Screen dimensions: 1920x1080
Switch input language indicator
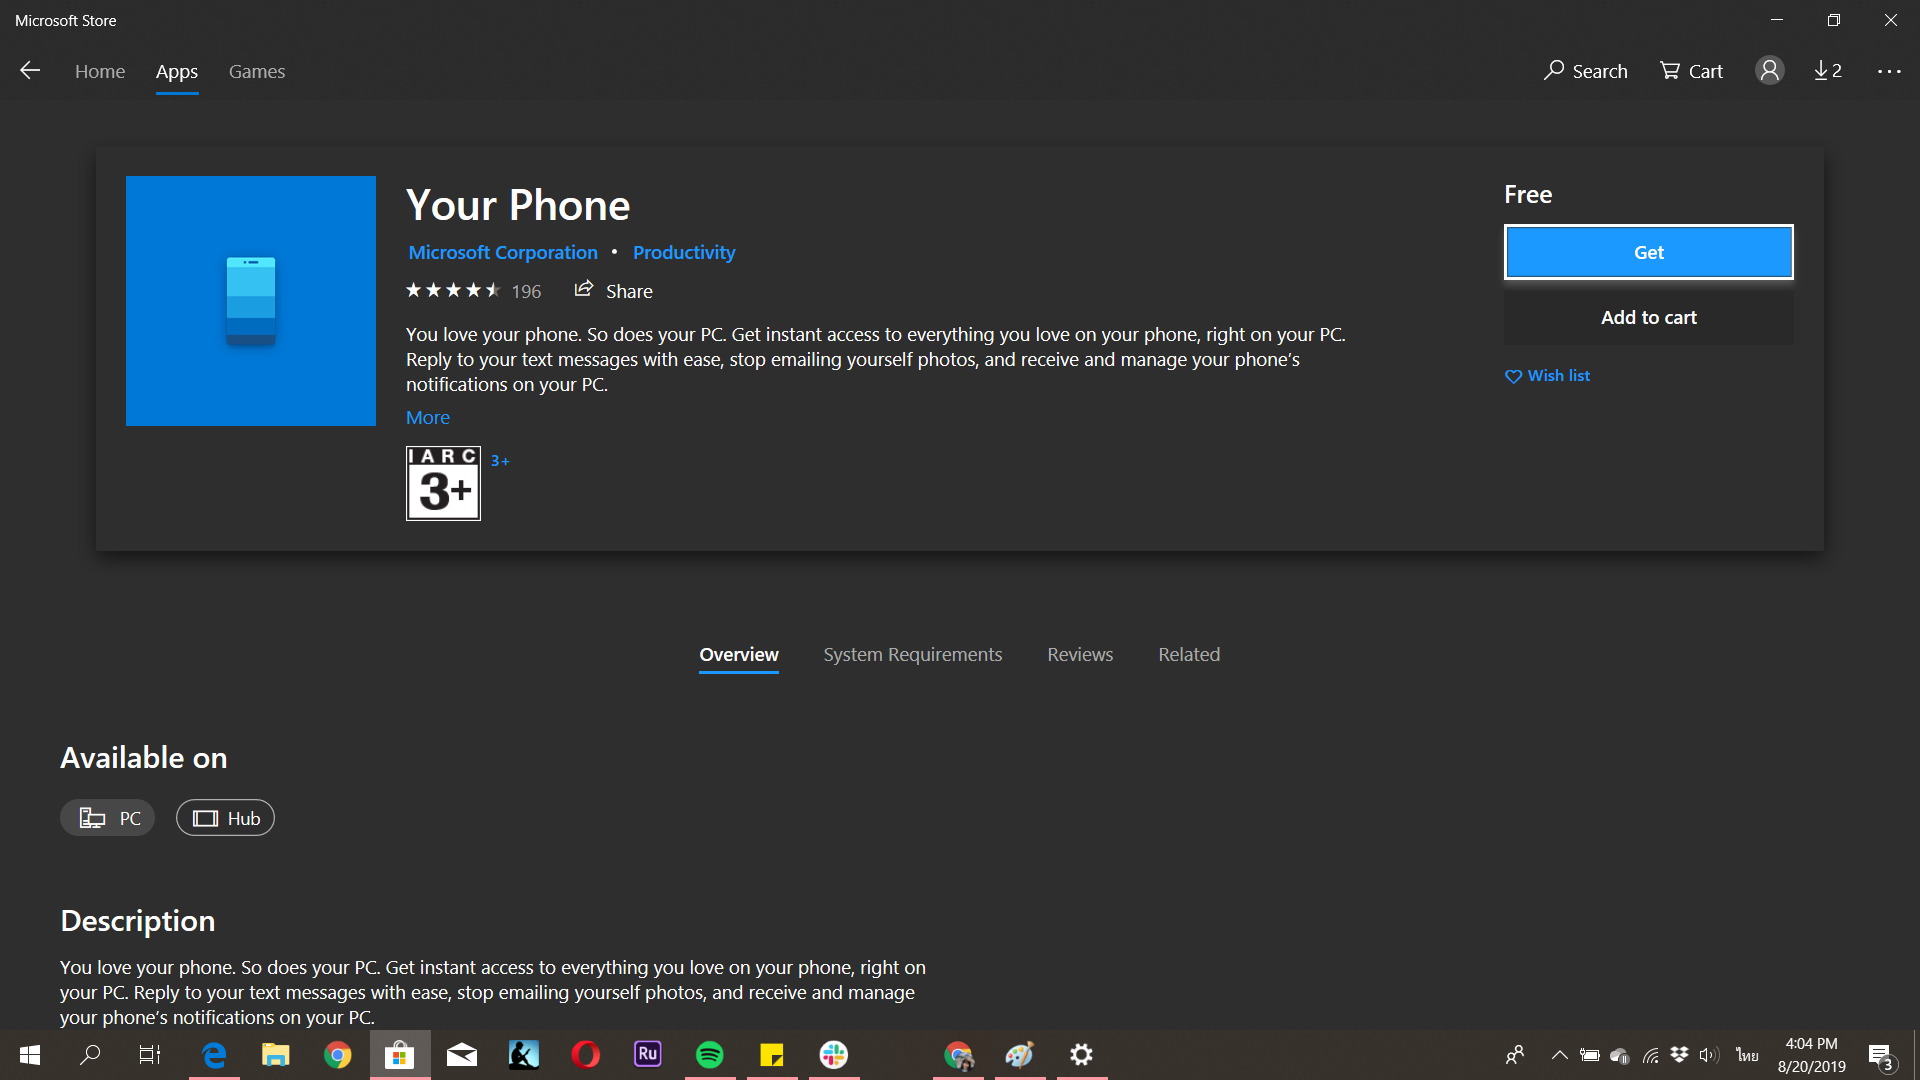coord(1747,1055)
